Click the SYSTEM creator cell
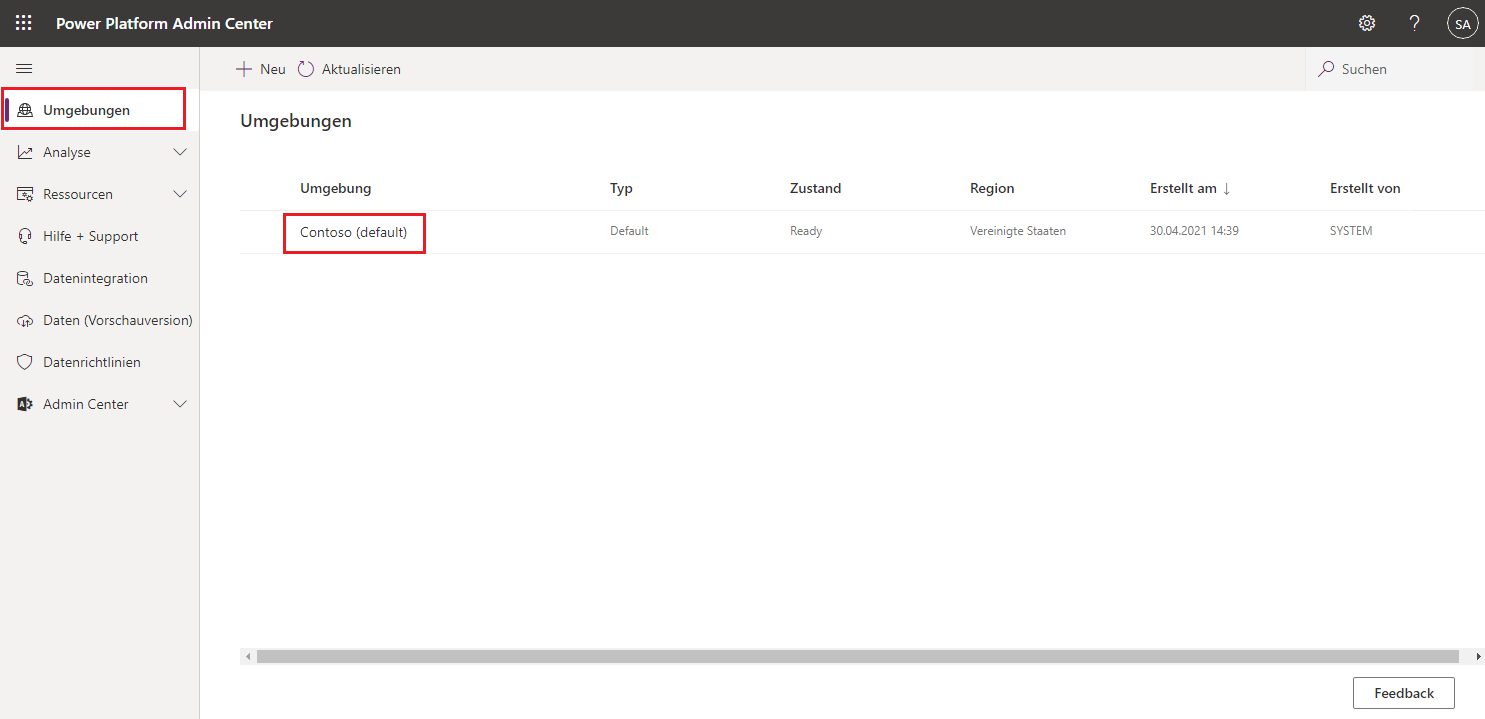The height and width of the screenshot is (719, 1485). pos(1351,231)
